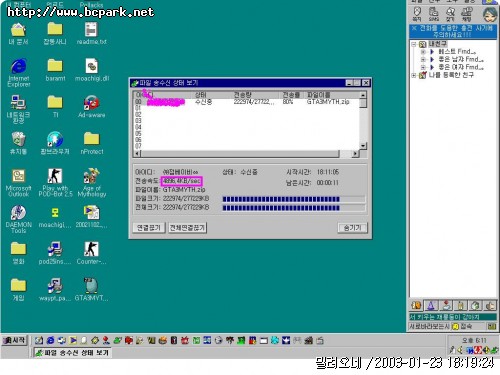500x375 pixels.
Task: Select the 나를 등록한 친구 tree node label
Action: (x=451, y=75)
